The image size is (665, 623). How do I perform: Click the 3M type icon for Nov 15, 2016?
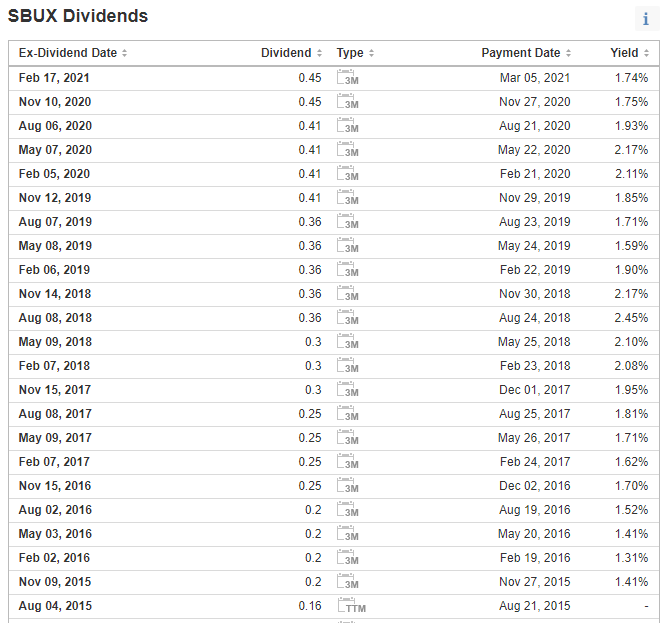click(348, 486)
